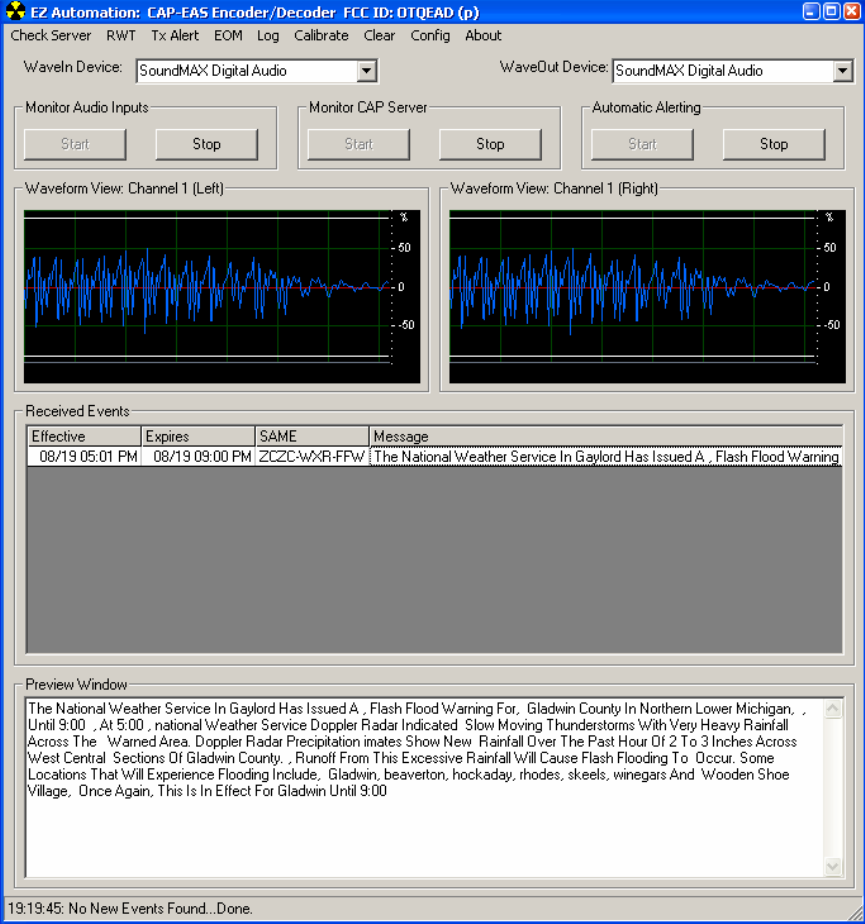
Task: Click the status bar No New Events message
Action: [x=130, y=909]
